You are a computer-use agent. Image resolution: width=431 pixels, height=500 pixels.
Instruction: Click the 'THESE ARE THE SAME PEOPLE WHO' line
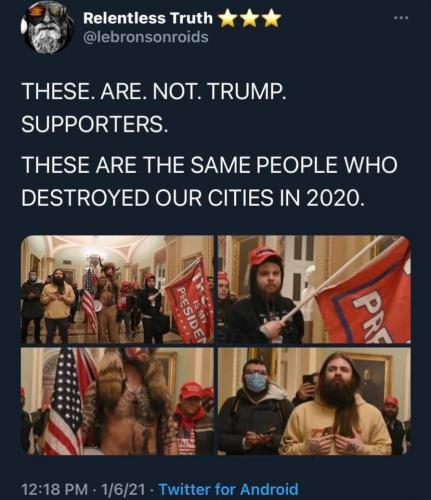[x=210, y=165]
